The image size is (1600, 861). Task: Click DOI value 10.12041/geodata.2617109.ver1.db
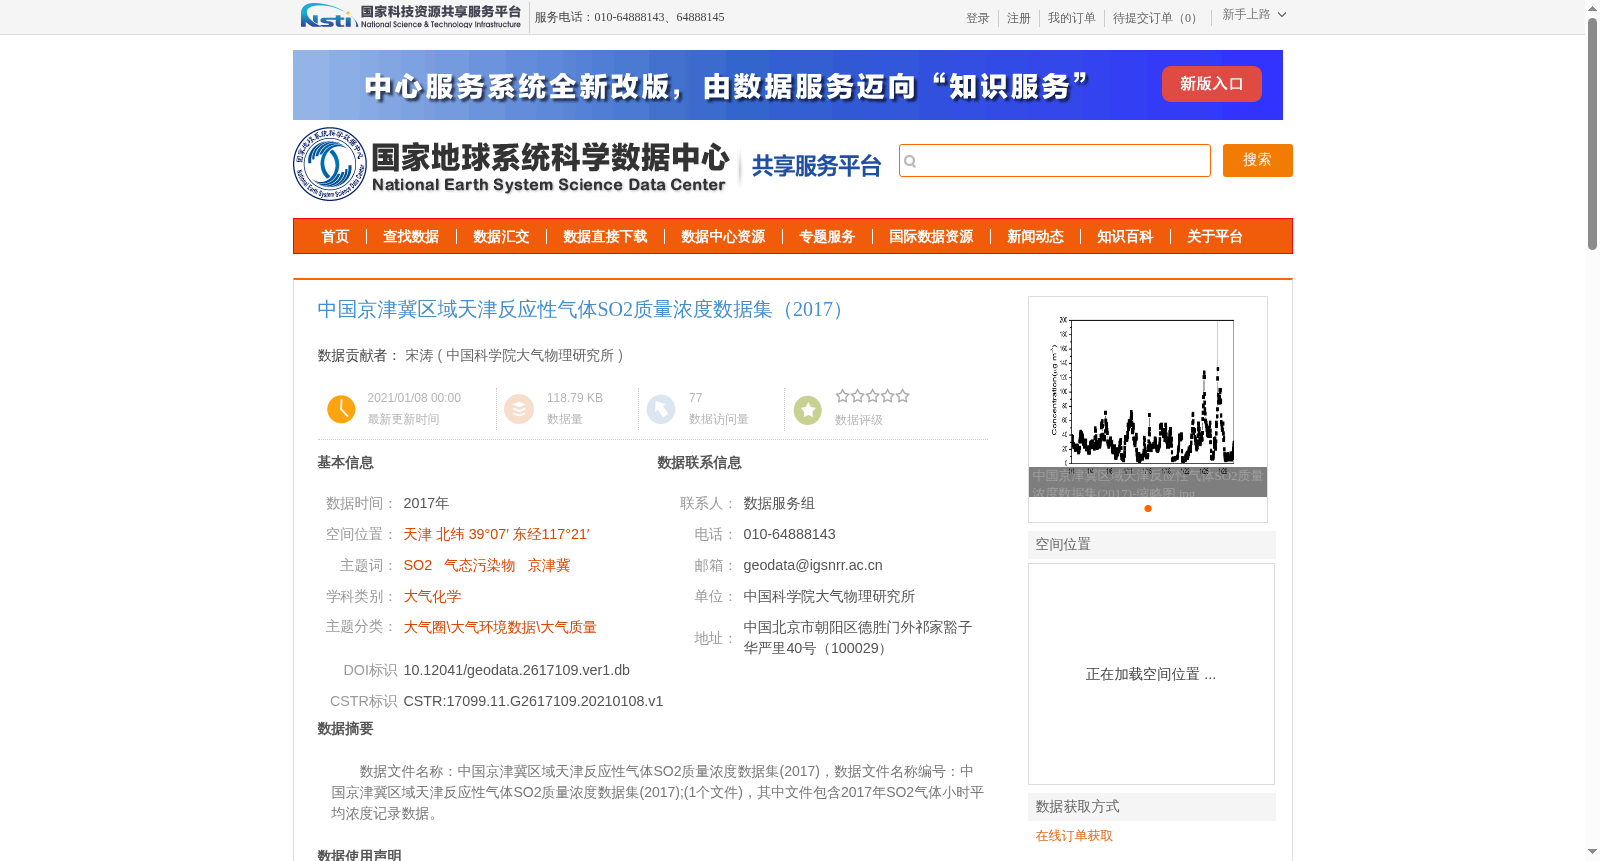pos(516,670)
